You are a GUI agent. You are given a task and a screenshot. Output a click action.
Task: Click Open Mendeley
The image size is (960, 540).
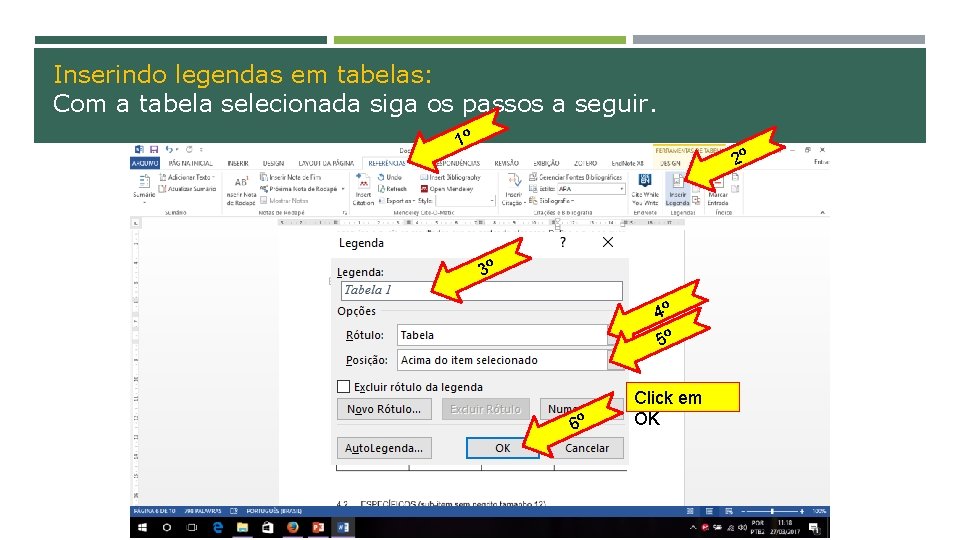click(447, 189)
